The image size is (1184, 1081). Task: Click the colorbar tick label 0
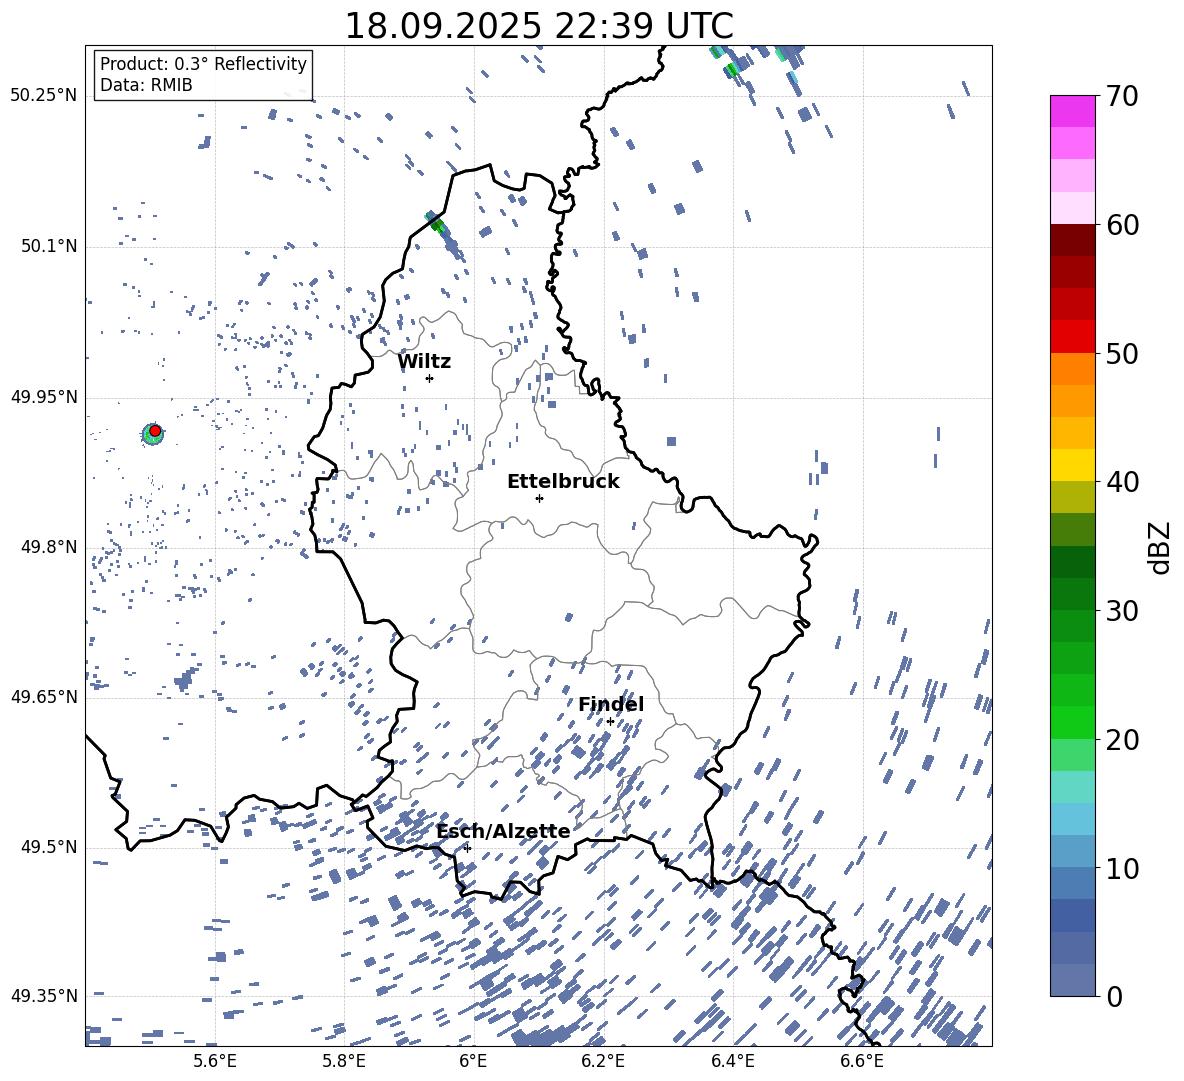pos(1114,996)
